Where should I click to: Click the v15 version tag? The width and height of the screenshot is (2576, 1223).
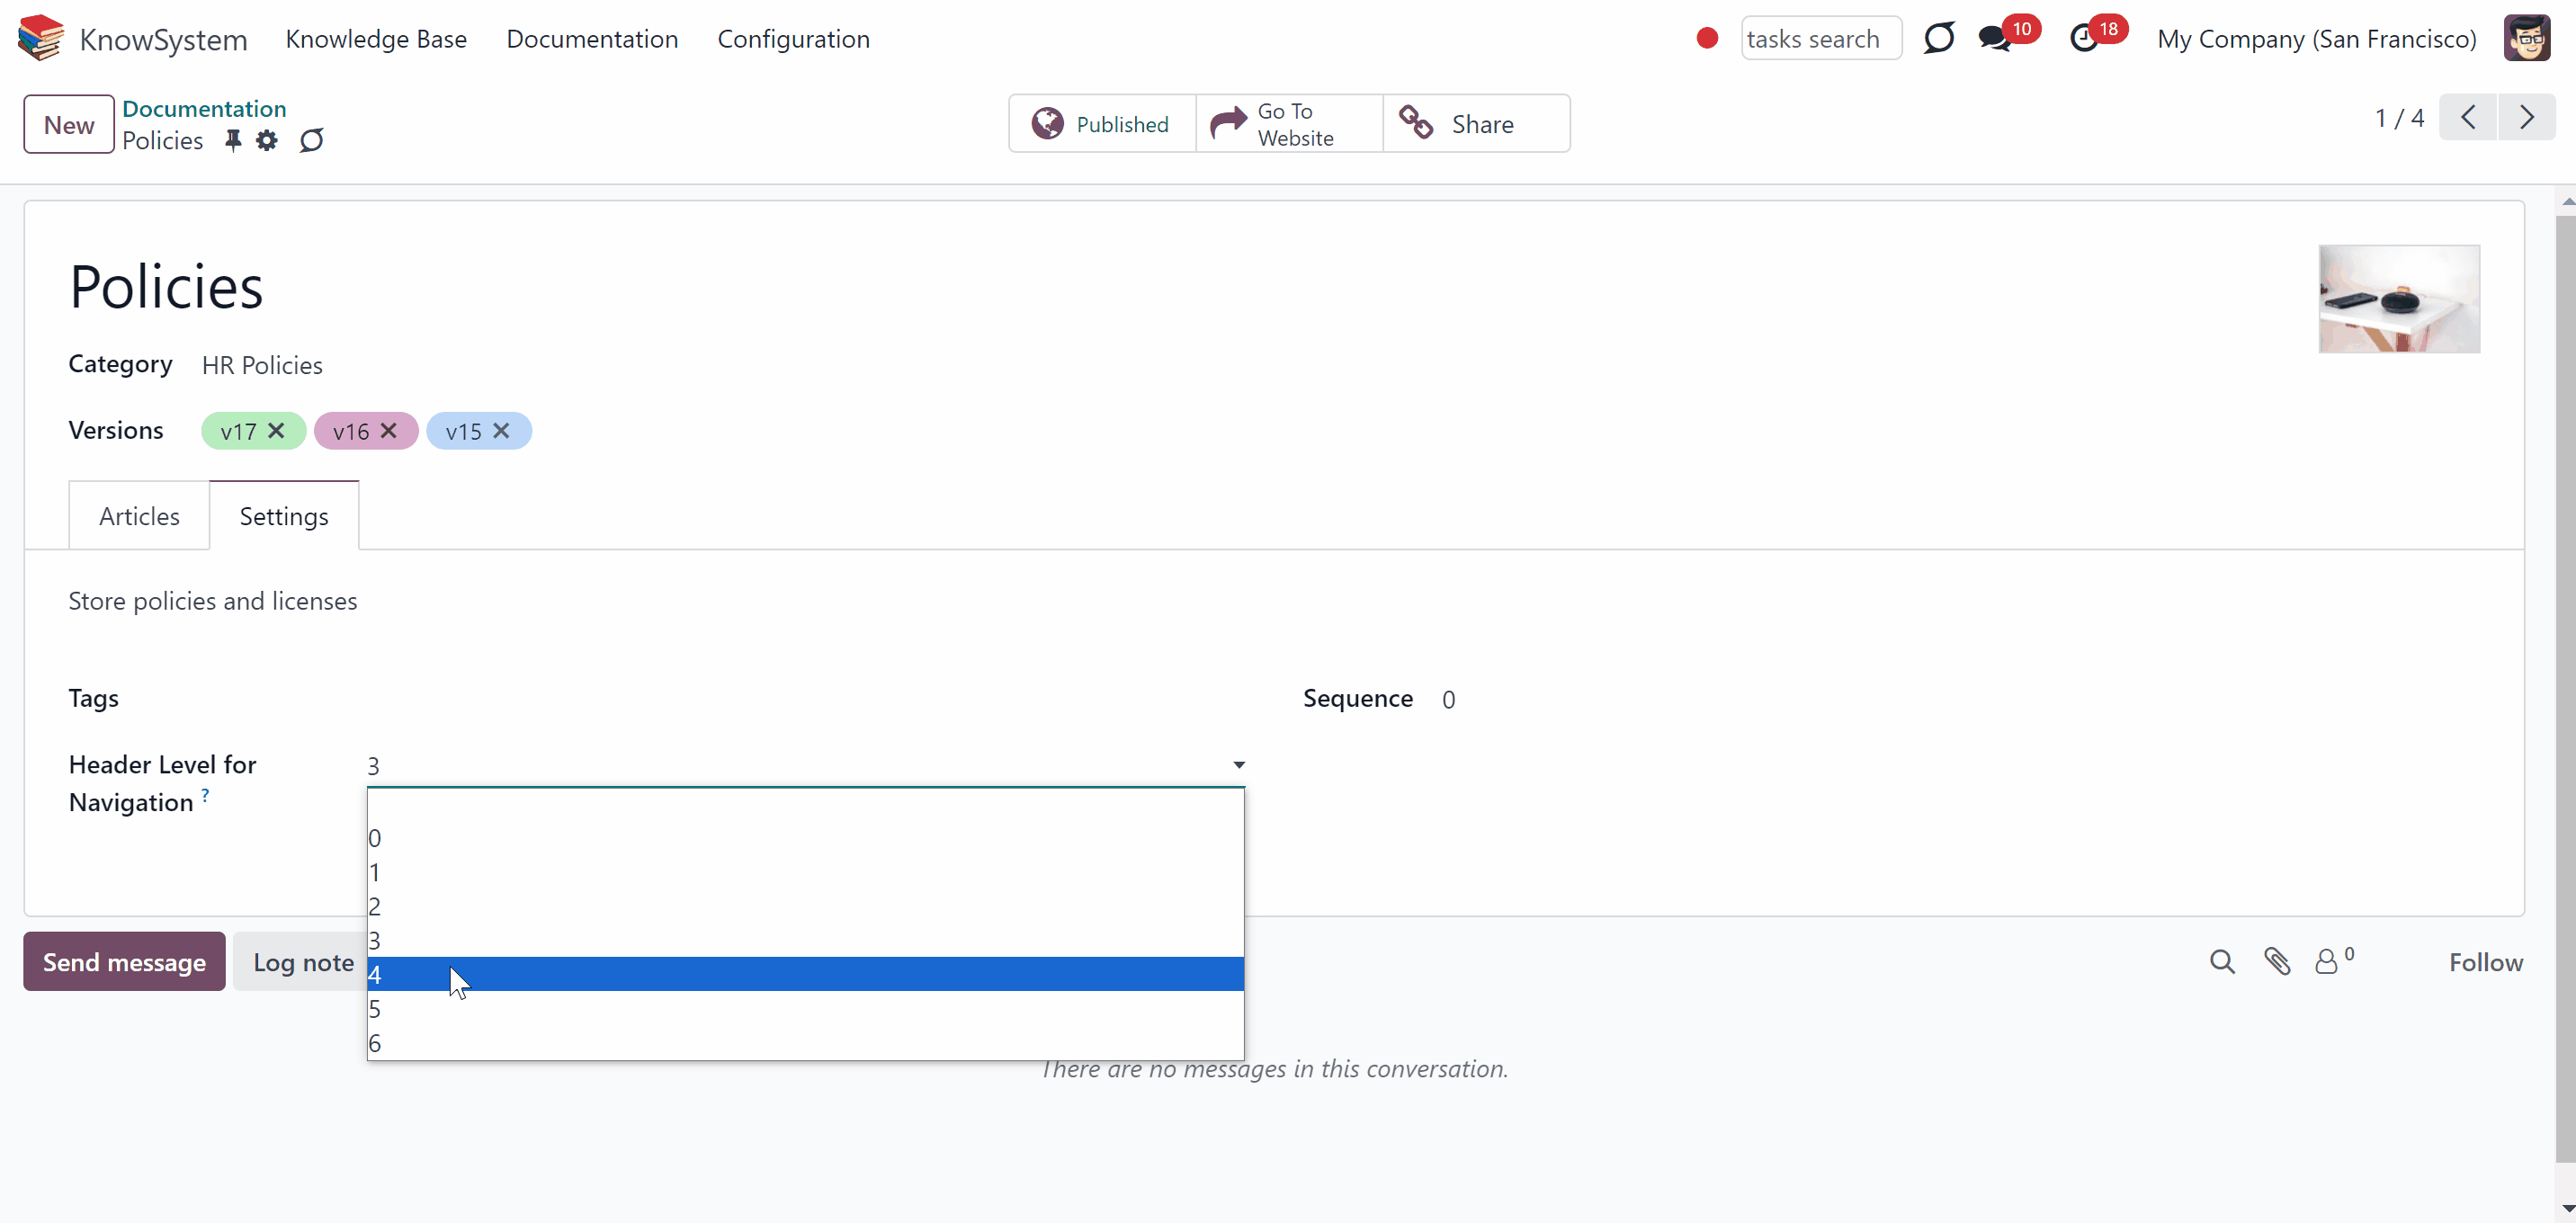(x=464, y=431)
